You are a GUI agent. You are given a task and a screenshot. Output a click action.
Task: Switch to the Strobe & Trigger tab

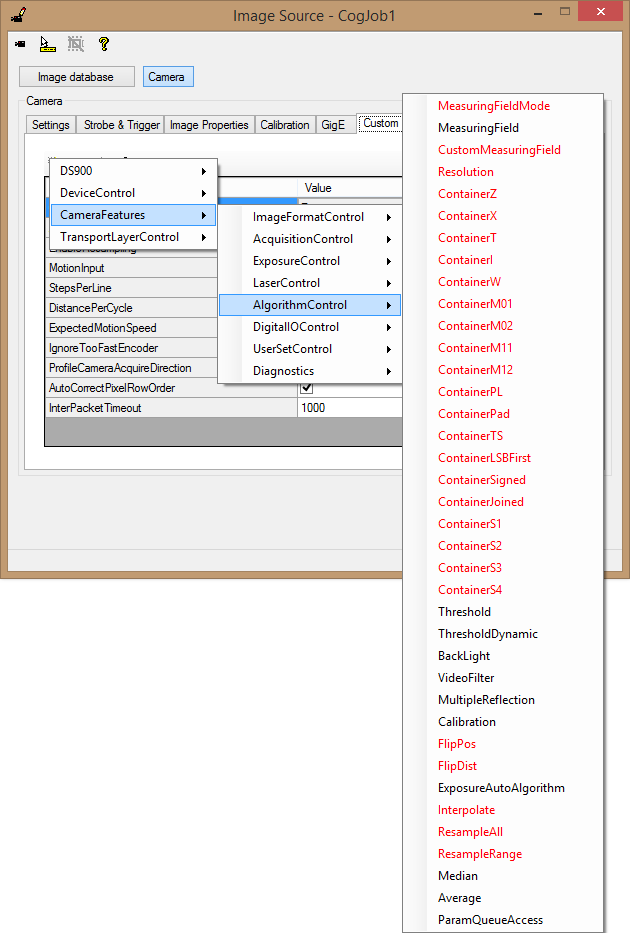coord(121,125)
